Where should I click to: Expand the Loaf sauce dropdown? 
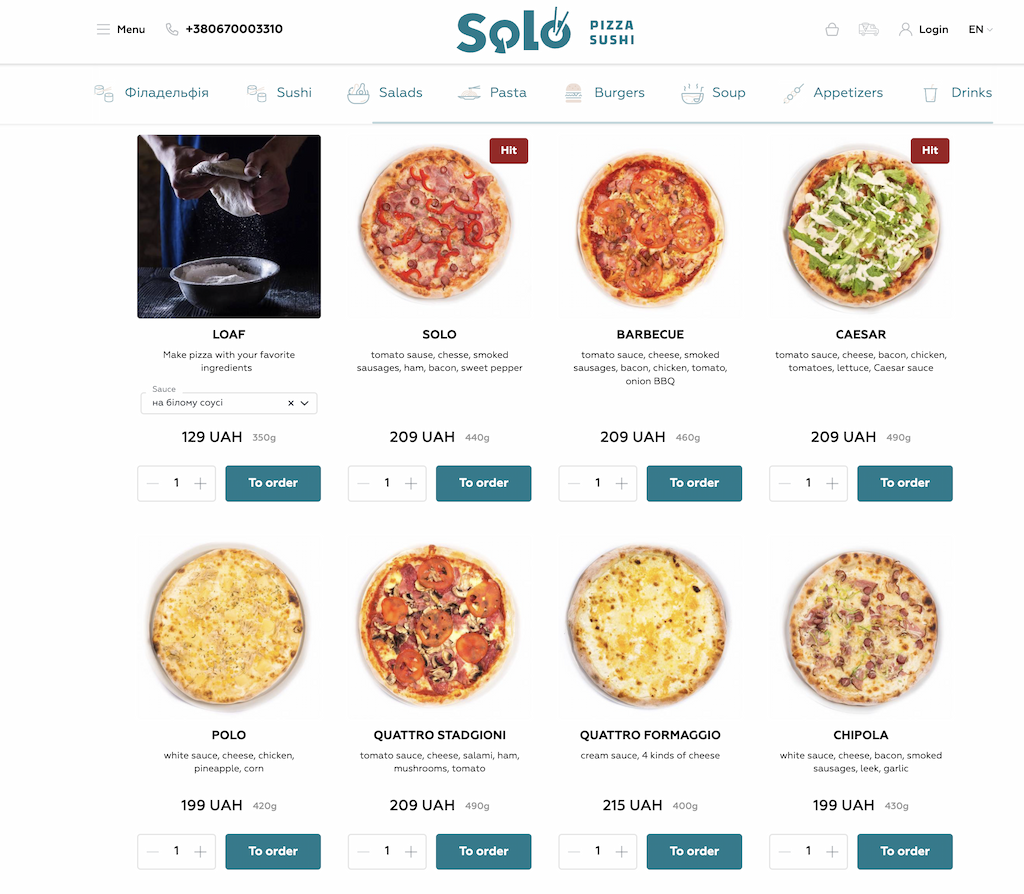(304, 403)
